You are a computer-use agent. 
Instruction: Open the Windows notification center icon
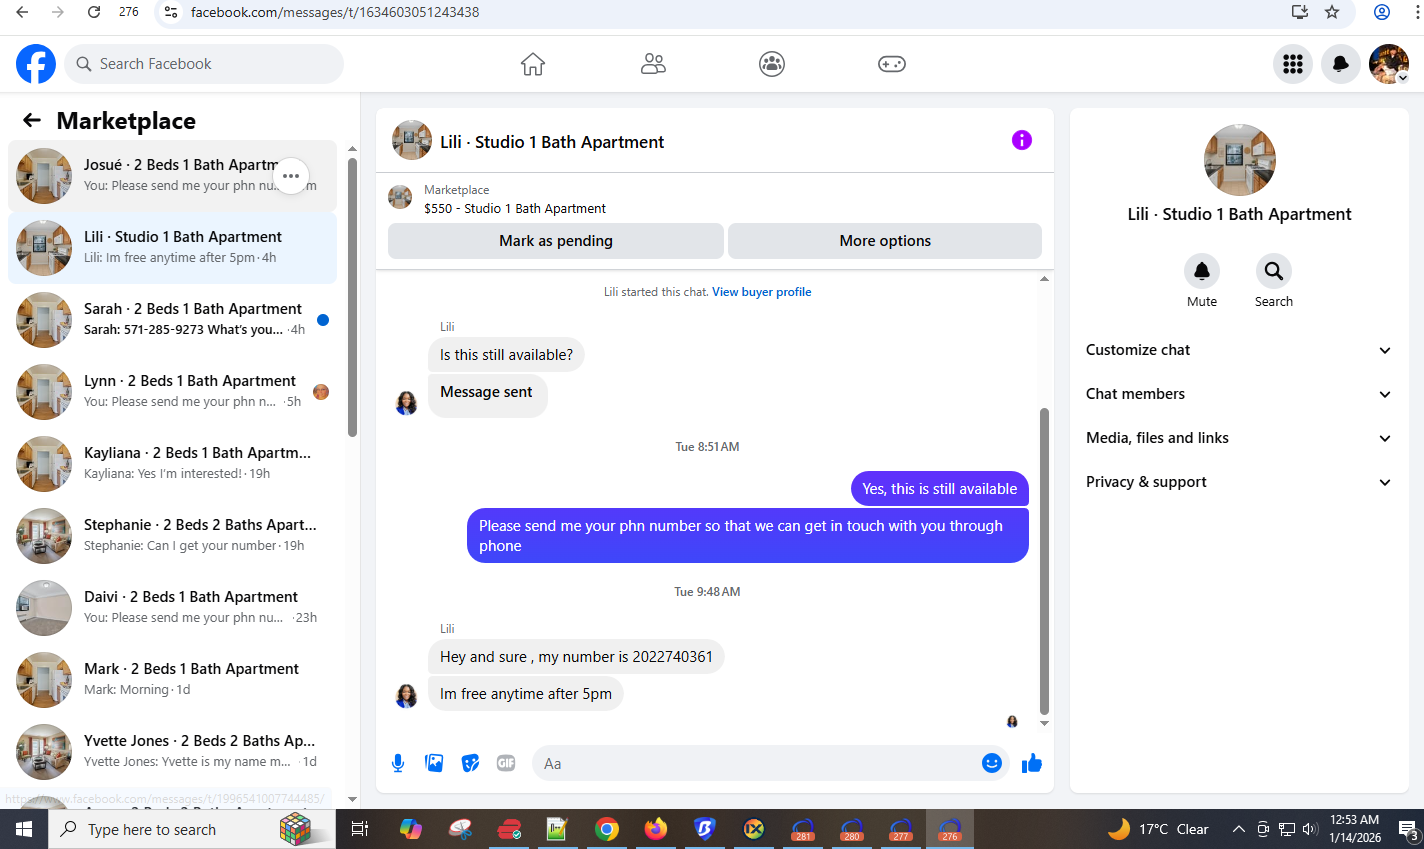click(1408, 829)
